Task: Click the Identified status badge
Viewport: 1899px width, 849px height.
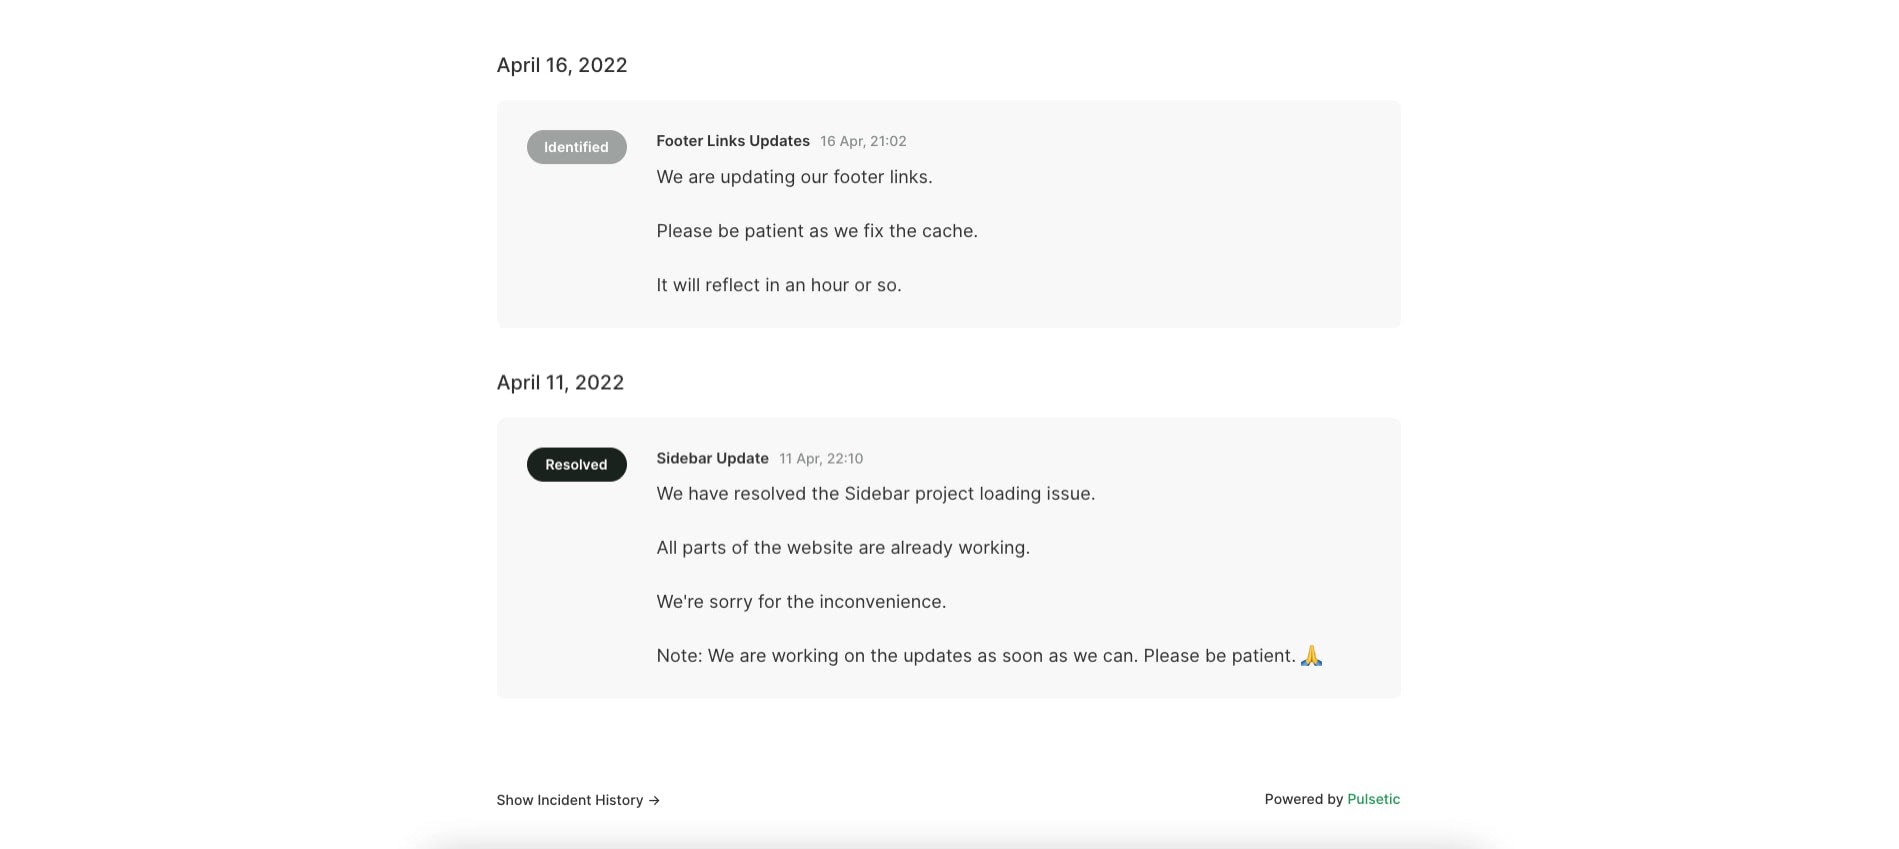Action: pyautogui.click(x=576, y=147)
